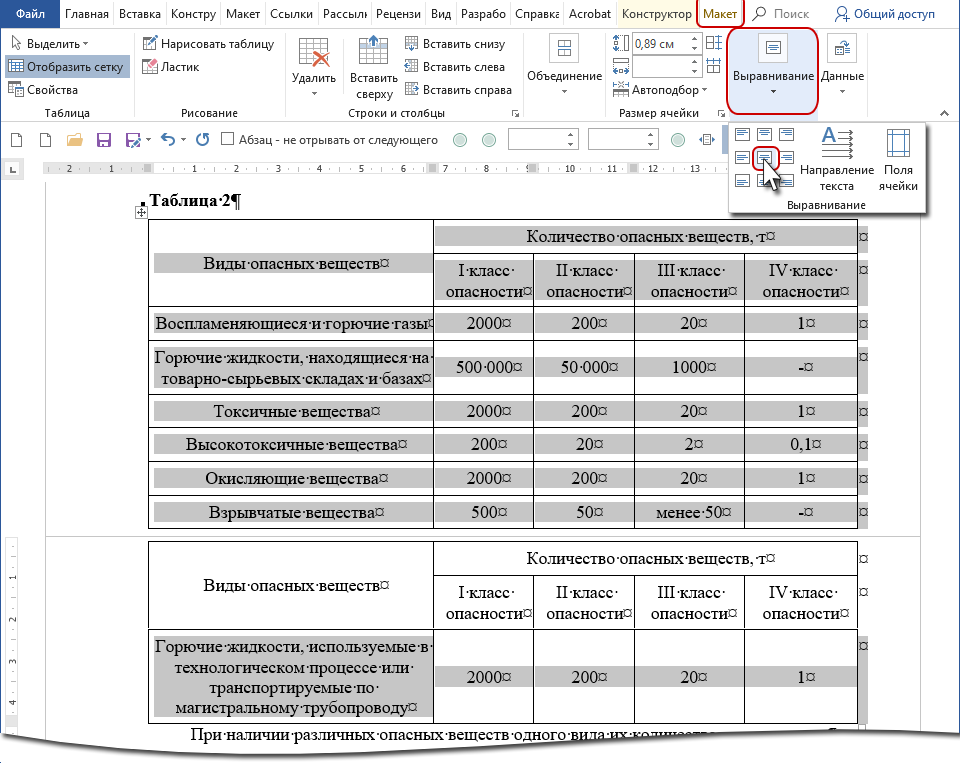Toggle 'Абзац - не отрывать от следующего' checkbox
Viewport: 960px width, 763px height.
[x=228, y=140]
